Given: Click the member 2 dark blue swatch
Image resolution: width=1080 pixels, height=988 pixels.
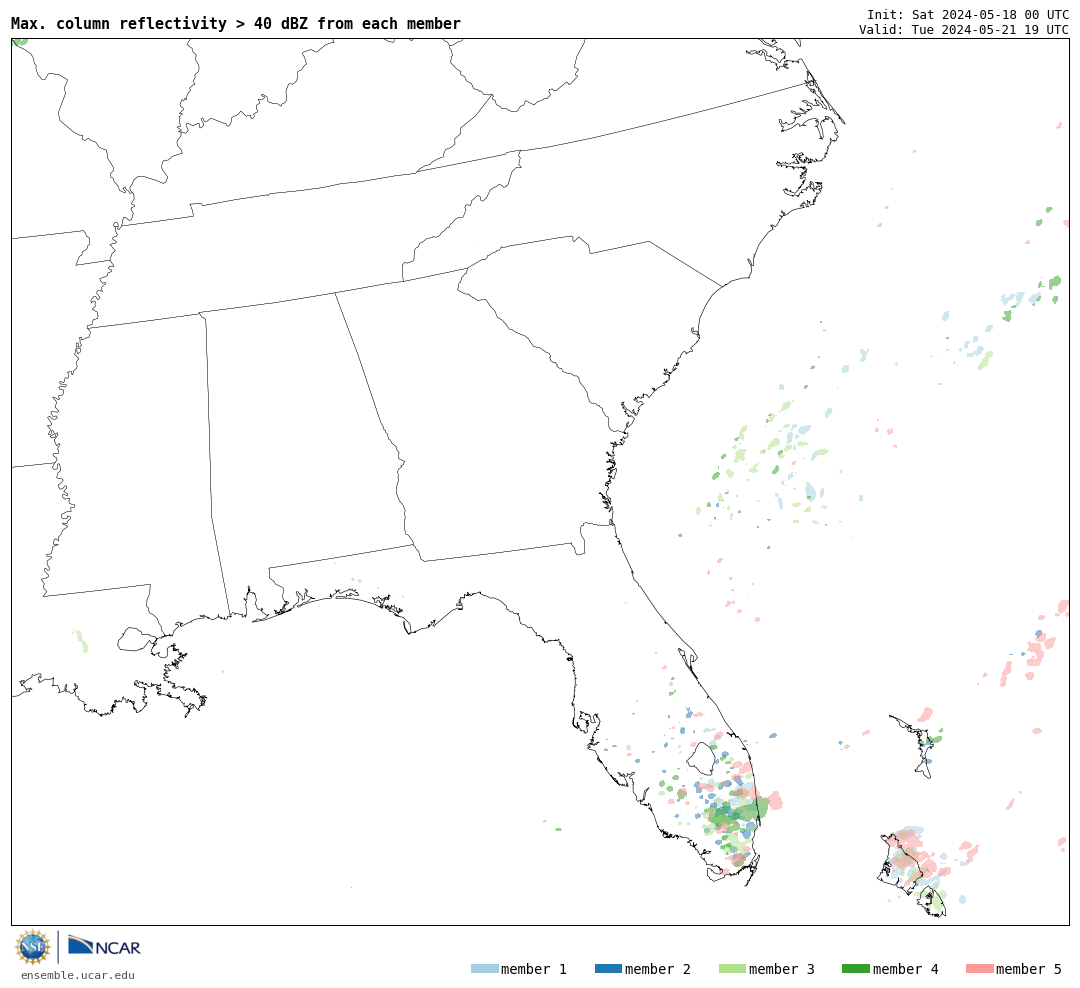Looking at the screenshot, I should pos(608,969).
